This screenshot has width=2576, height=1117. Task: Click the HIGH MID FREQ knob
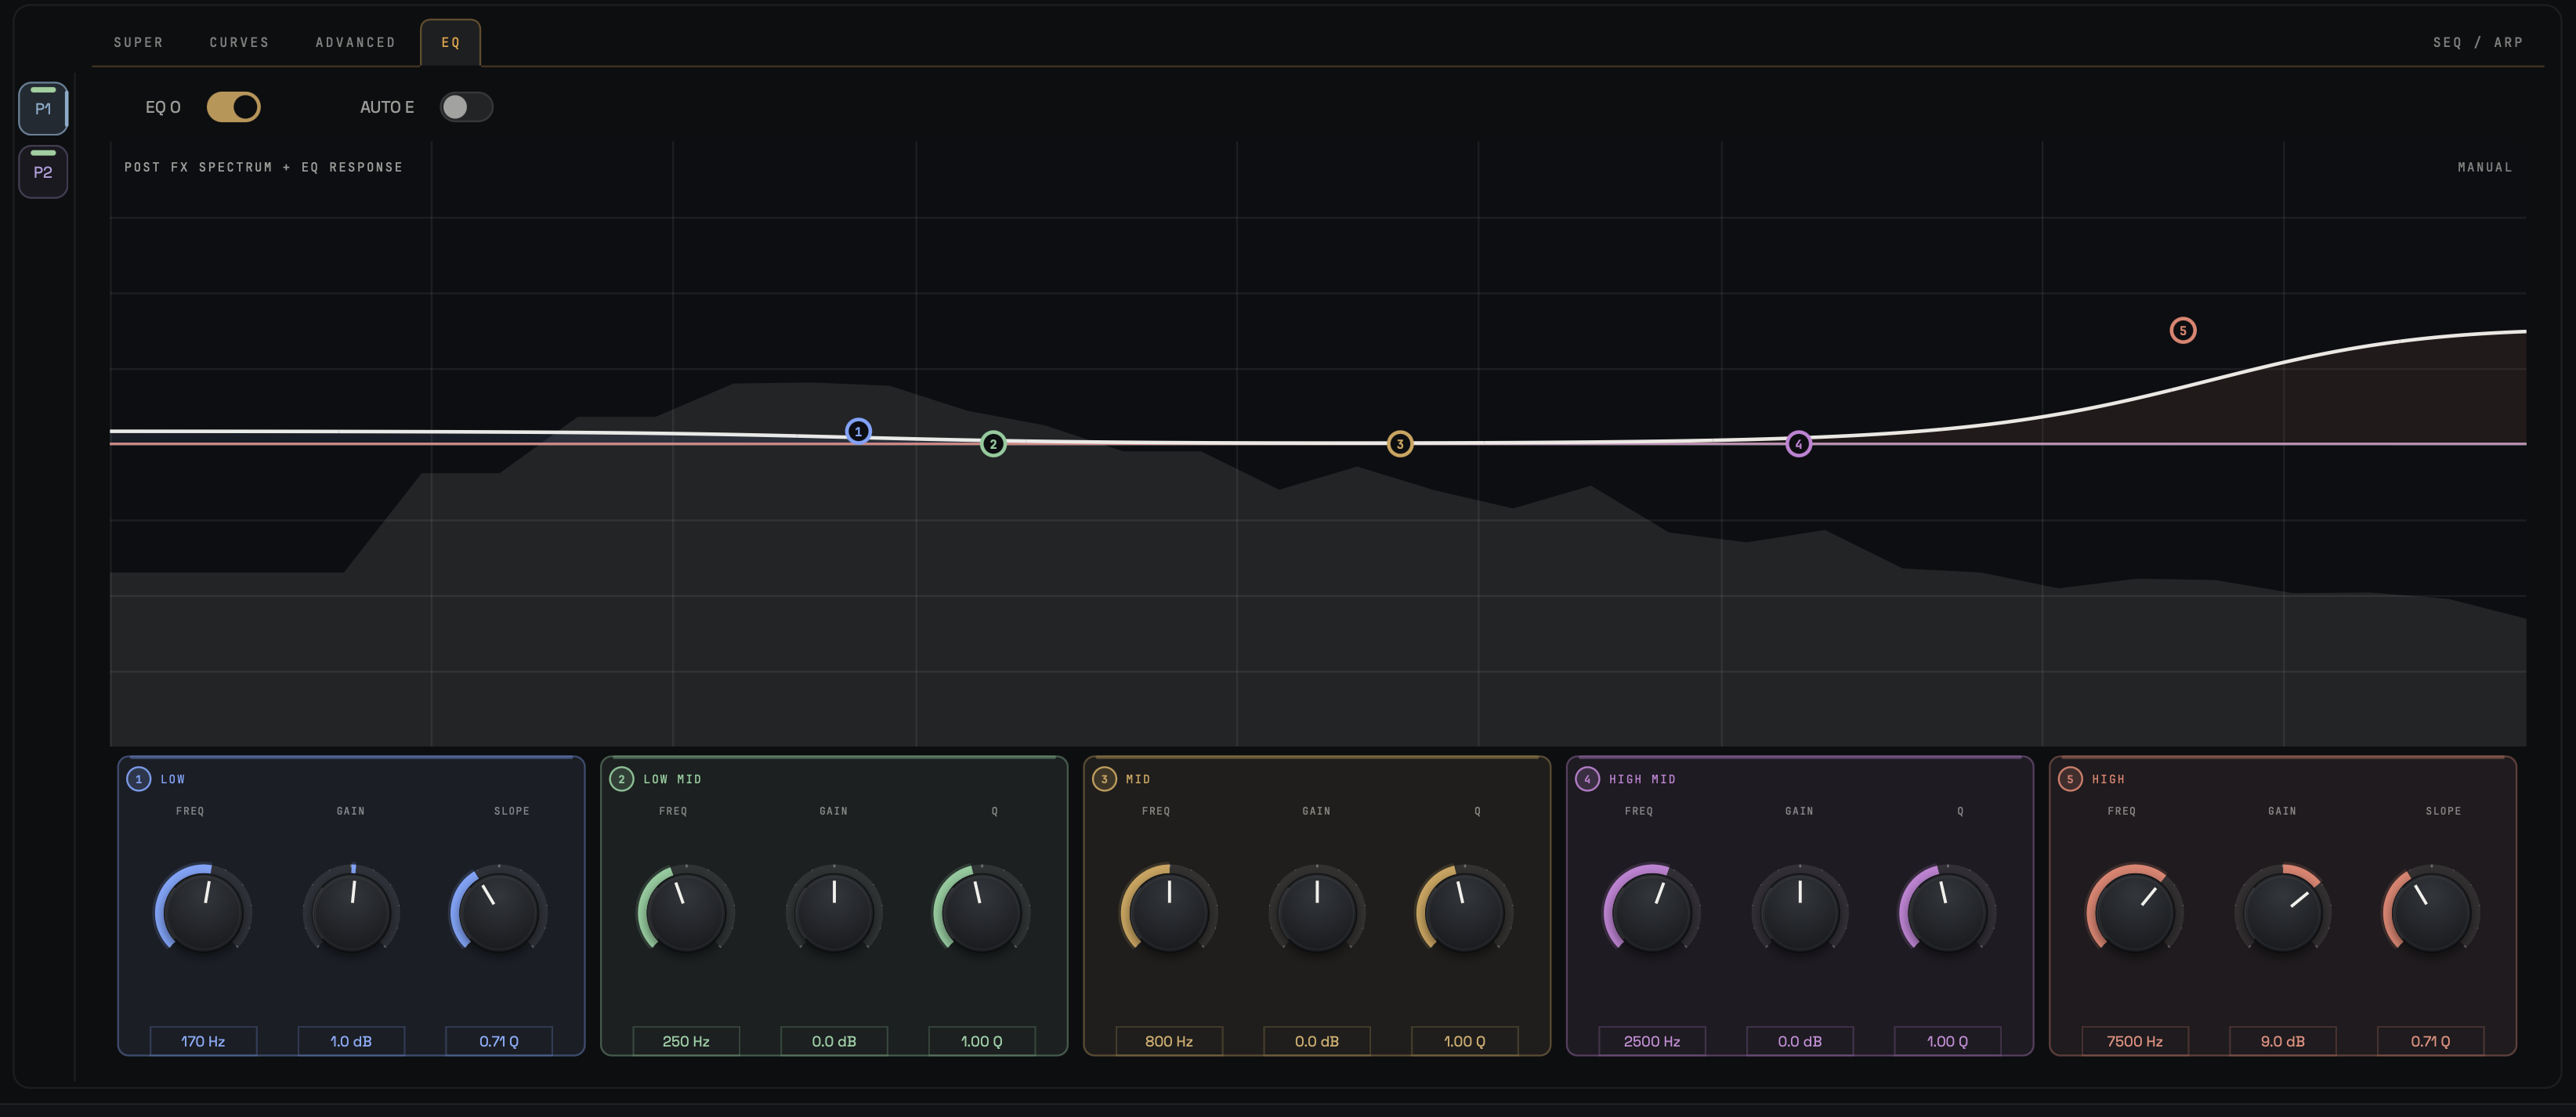click(1652, 910)
